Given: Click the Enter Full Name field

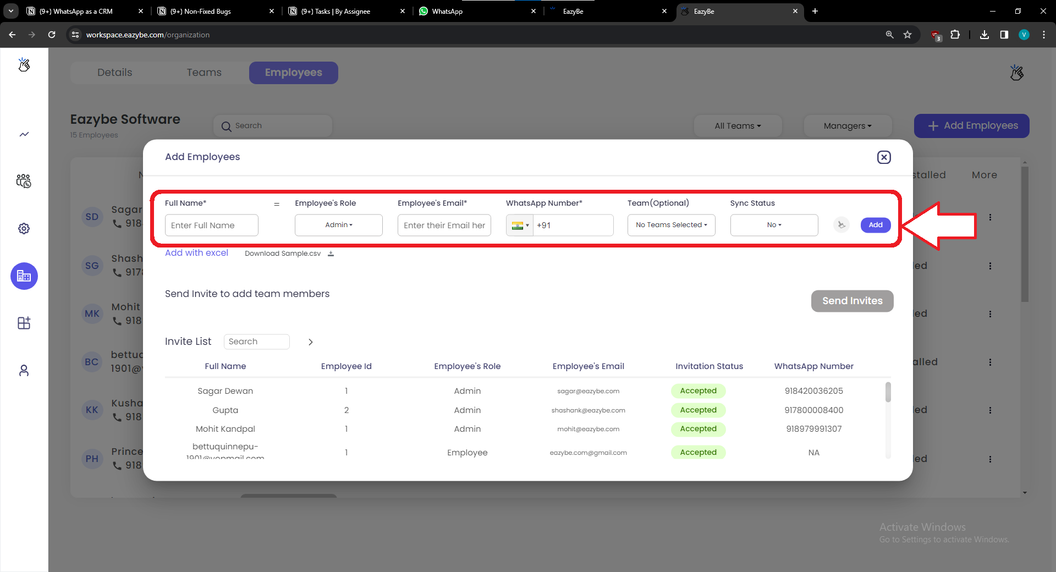Looking at the screenshot, I should [x=211, y=225].
